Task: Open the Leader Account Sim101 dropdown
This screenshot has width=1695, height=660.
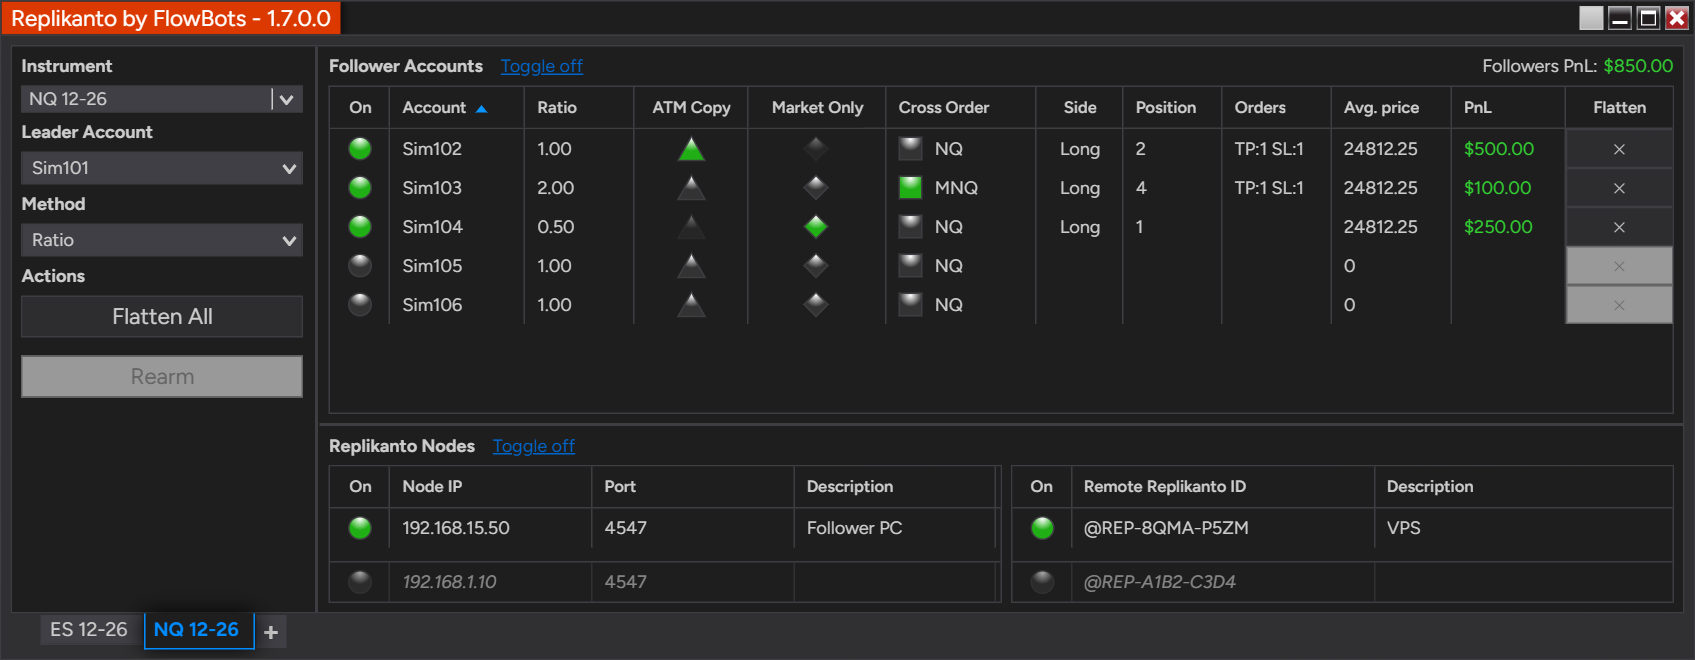Action: (162, 168)
